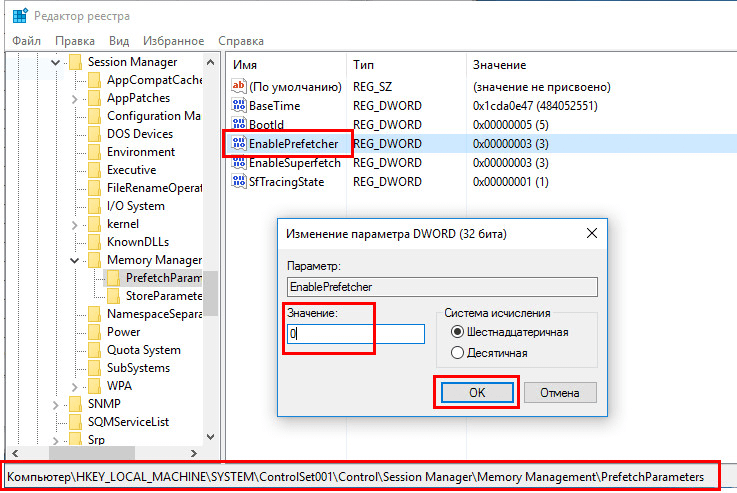737x493 pixels.
Task: Click the Executive folder icon
Action: tap(94, 170)
